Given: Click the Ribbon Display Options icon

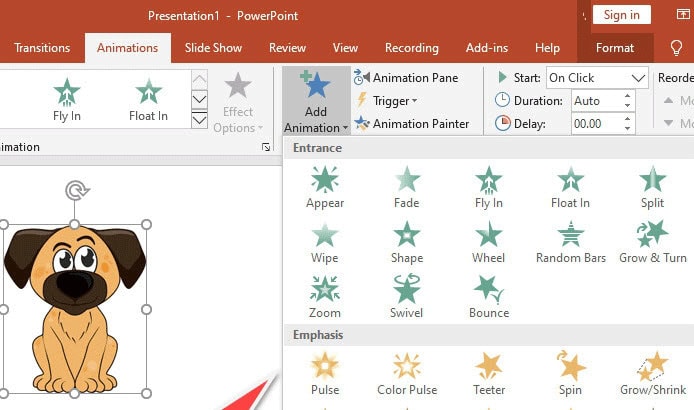Looking at the screenshot, I should tap(683, 15).
